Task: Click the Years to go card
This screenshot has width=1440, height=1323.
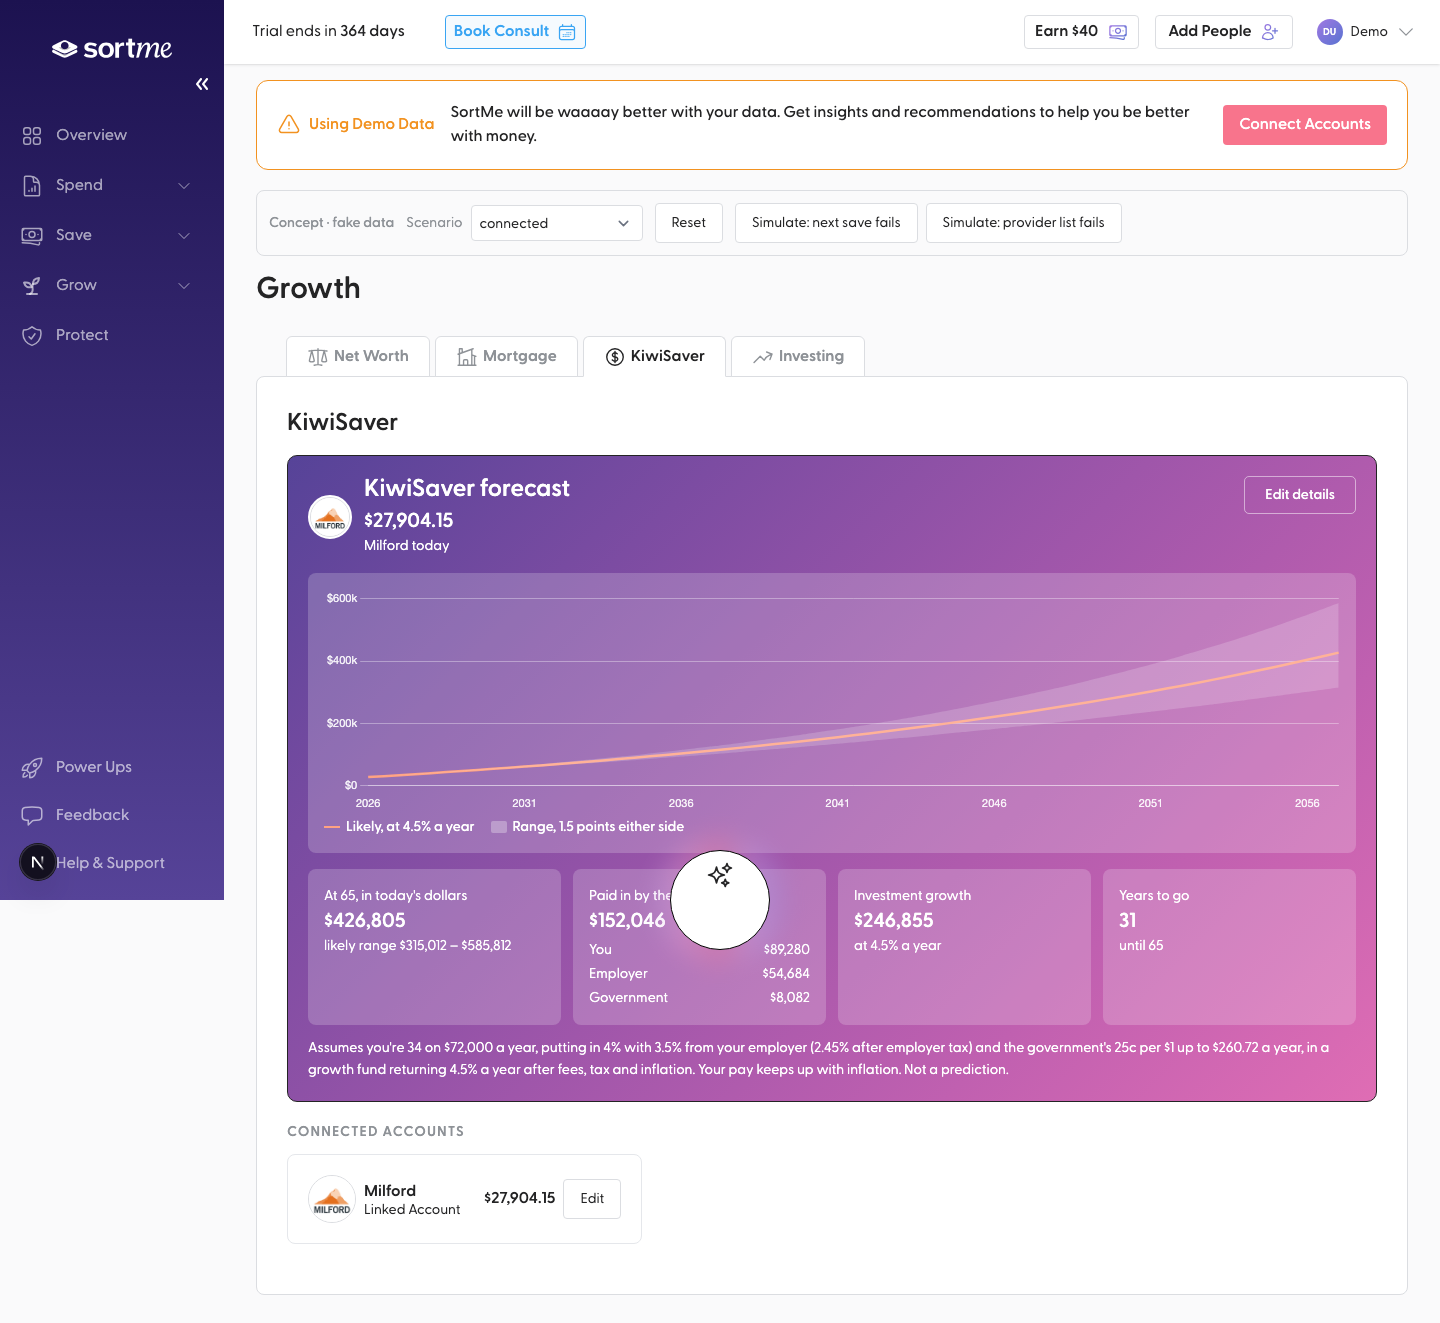Action: click(x=1229, y=947)
